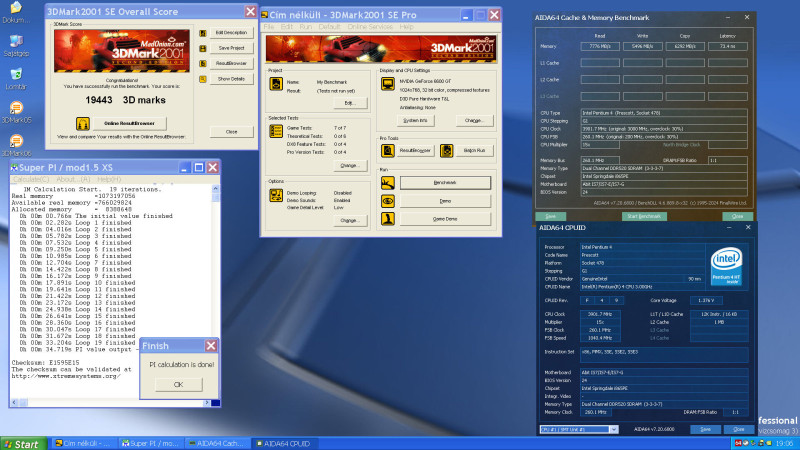The image size is (800, 450).
Task: Click the Memory Read value 7776 MB/s
Action: pos(600,46)
